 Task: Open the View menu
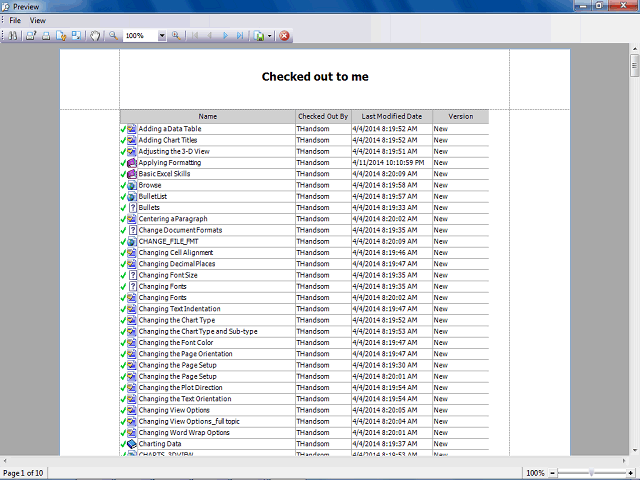pos(38,20)
